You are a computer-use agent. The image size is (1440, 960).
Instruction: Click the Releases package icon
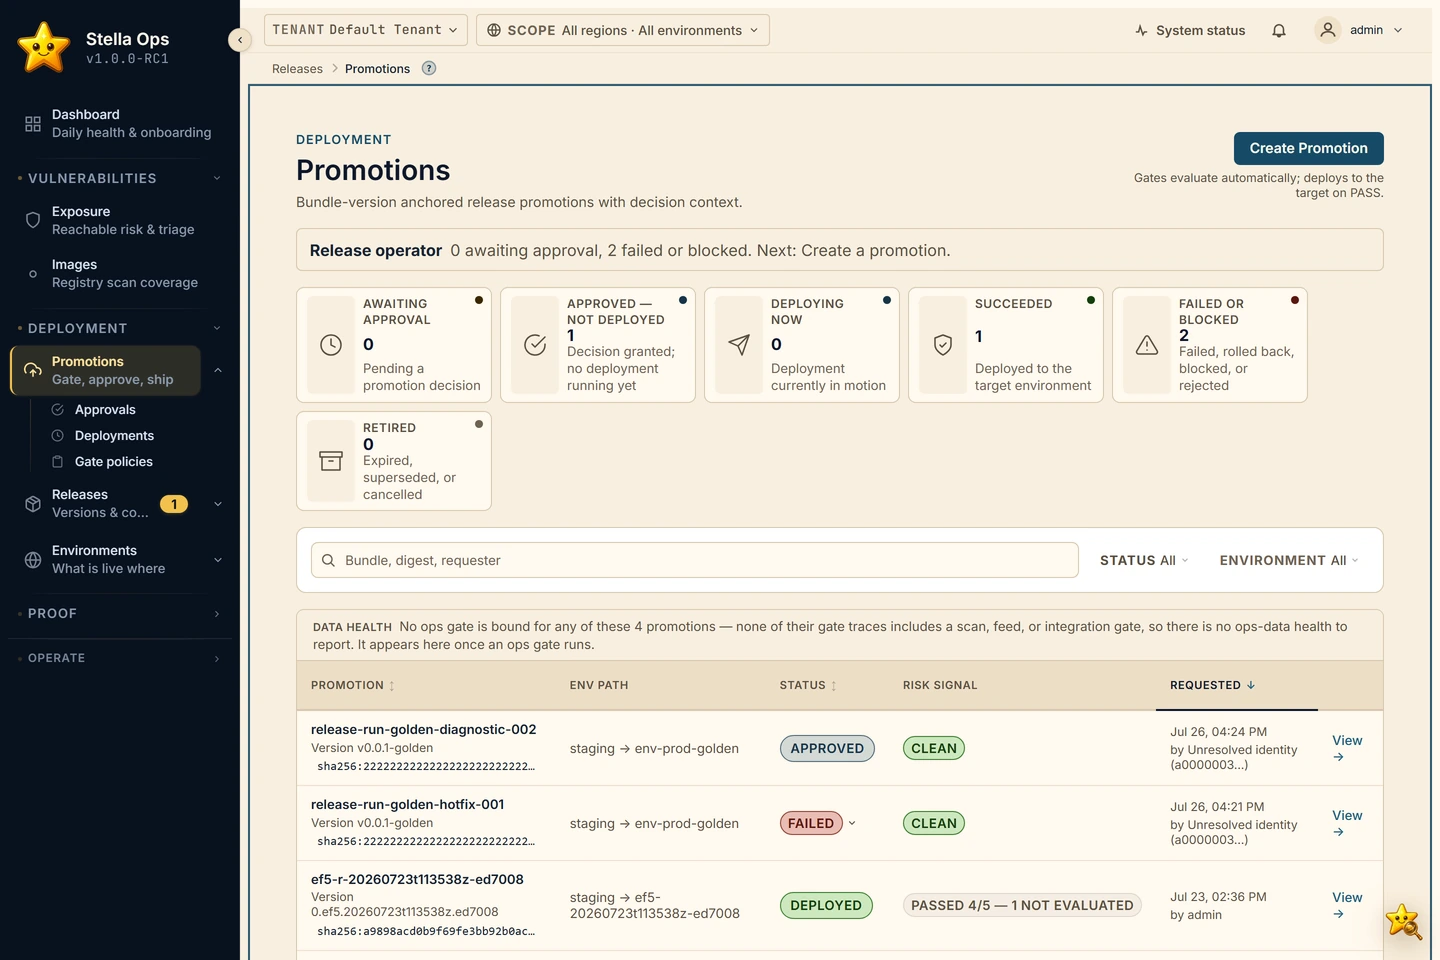tap(33, 503)
